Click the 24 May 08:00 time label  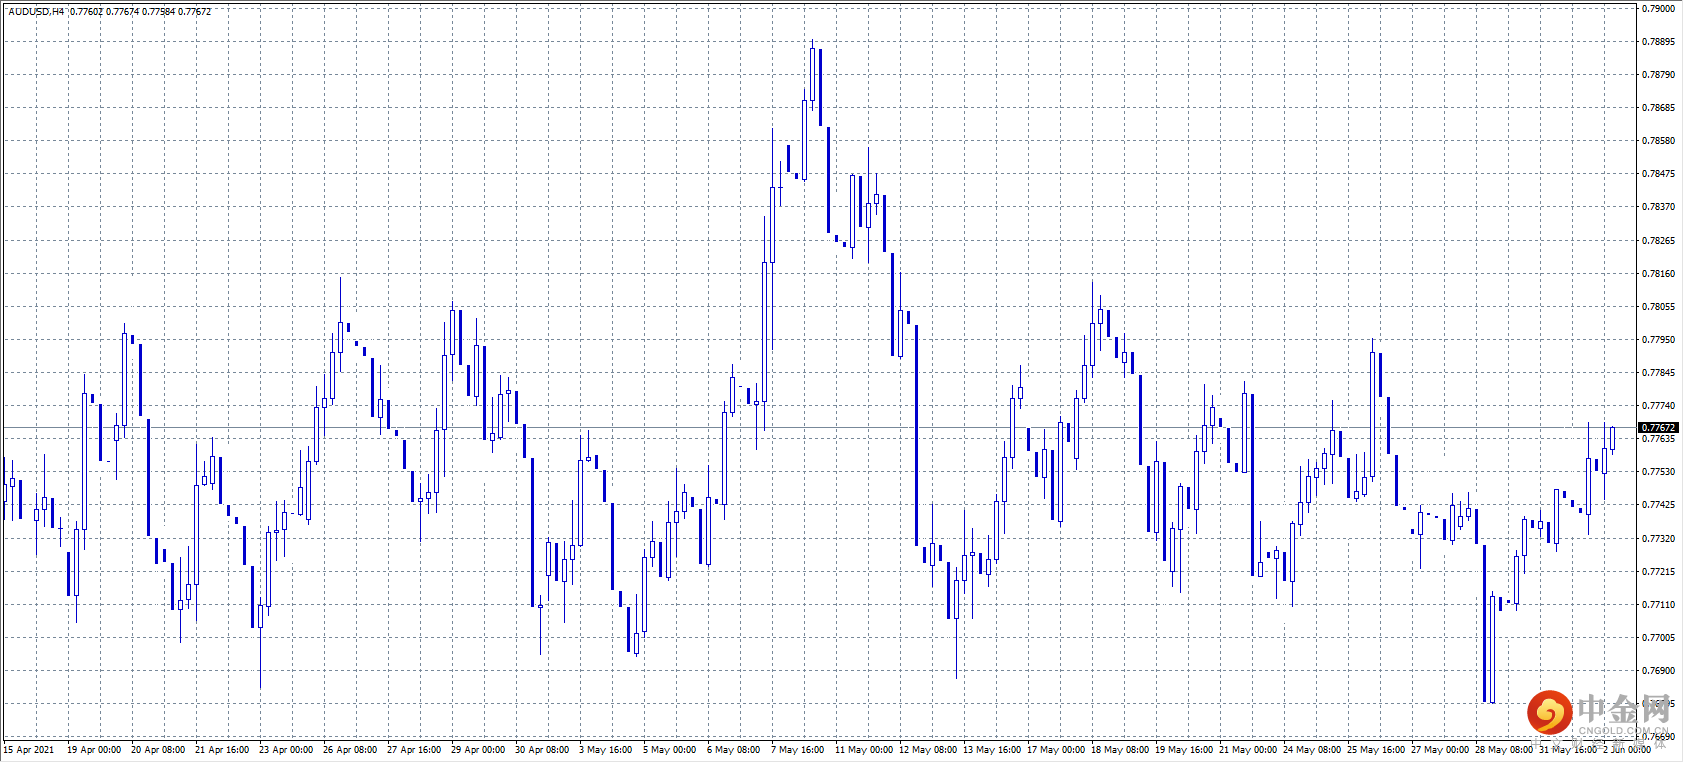tap(1312, 750)
